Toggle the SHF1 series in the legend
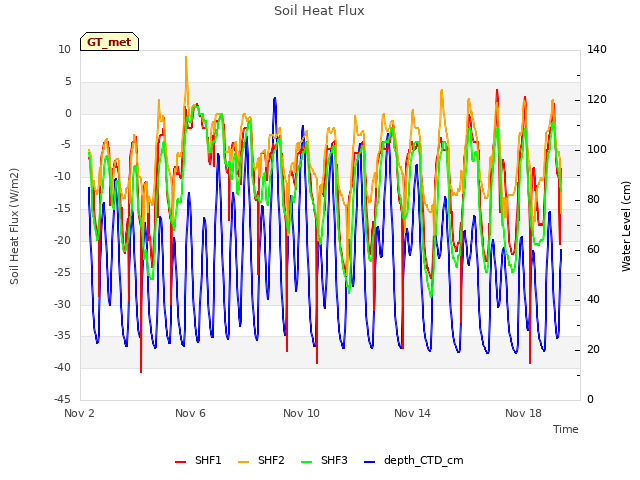The width and height of the screenshot is (640, 480). (x=198, y=460)
